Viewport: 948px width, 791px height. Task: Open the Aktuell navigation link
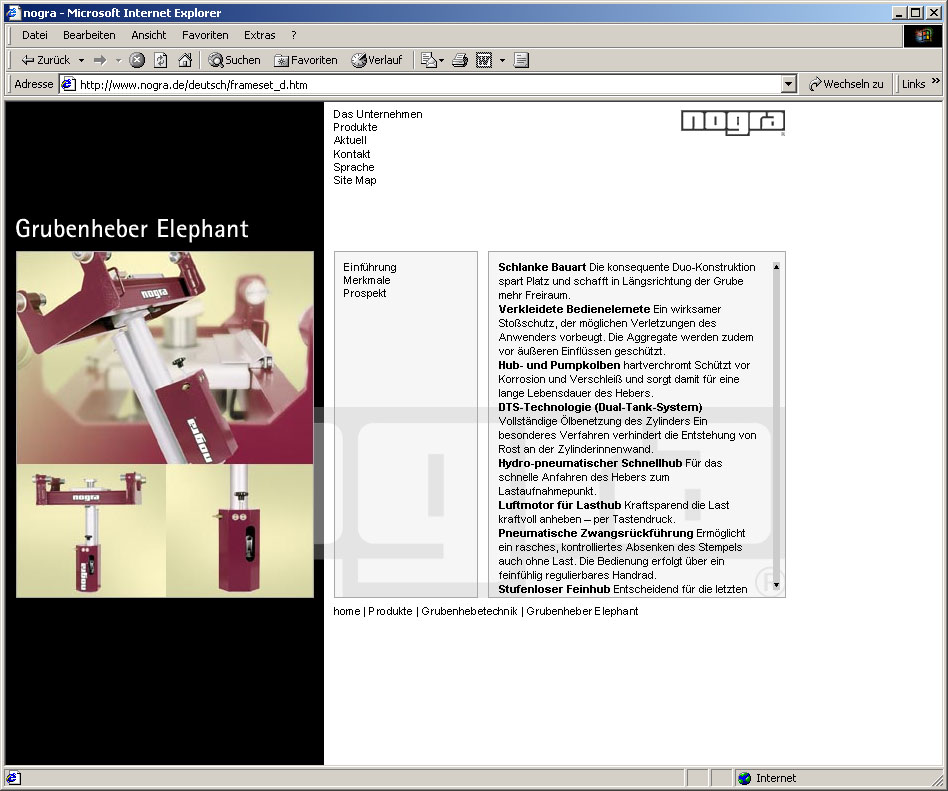click(x=349, y=140)
